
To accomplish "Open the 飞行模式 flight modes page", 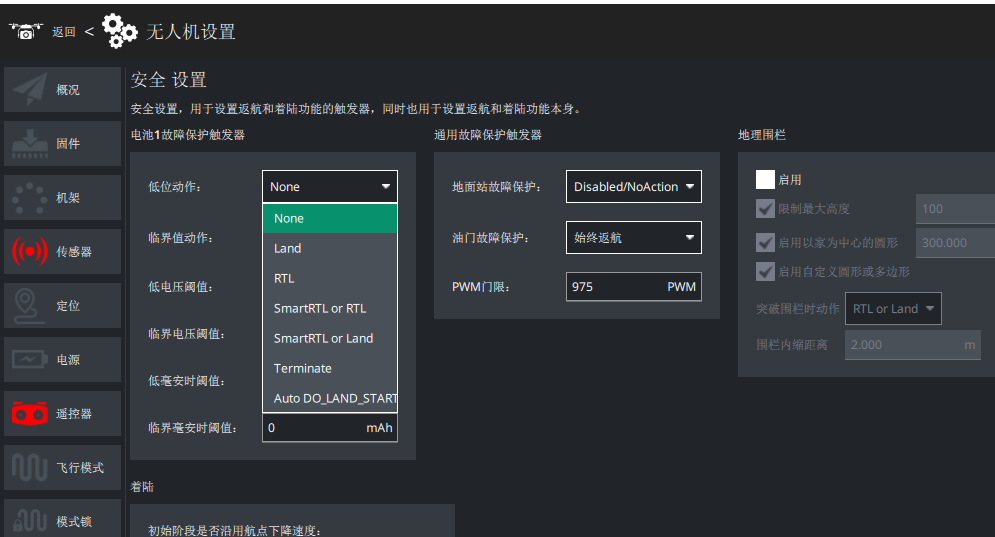I will [62, 468].
